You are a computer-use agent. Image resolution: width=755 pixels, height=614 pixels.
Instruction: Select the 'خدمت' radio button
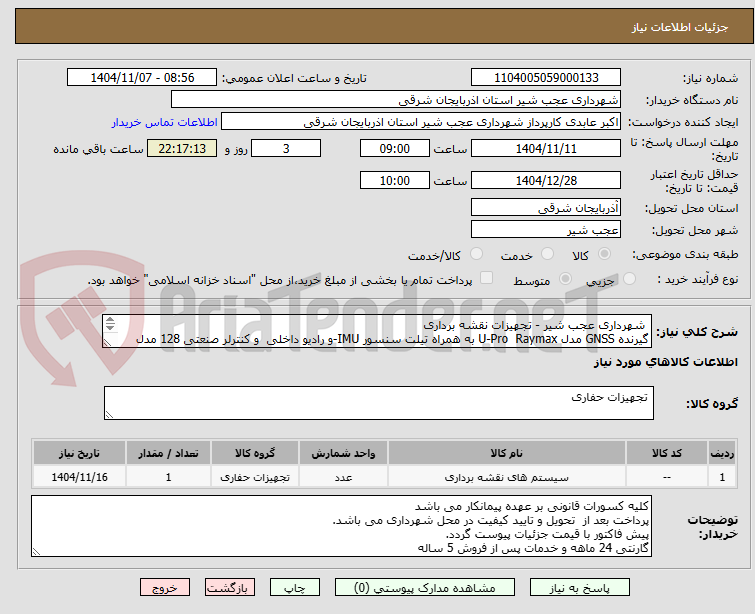click(547, 254)
